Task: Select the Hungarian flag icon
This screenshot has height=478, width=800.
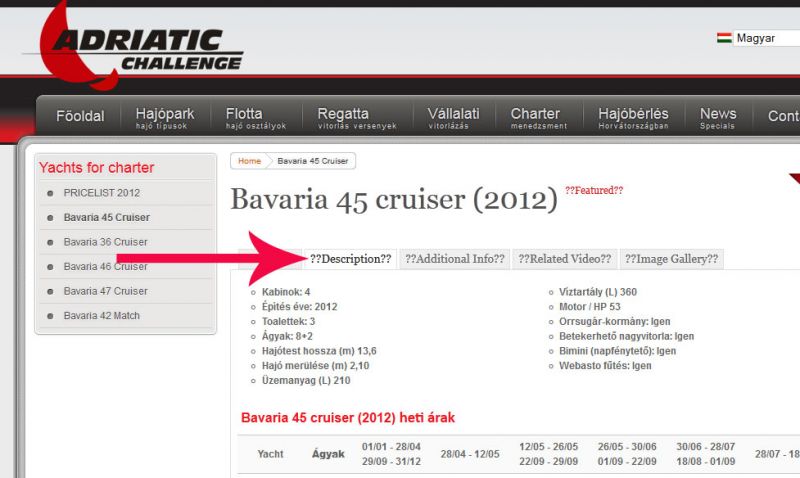Action: 724,38
